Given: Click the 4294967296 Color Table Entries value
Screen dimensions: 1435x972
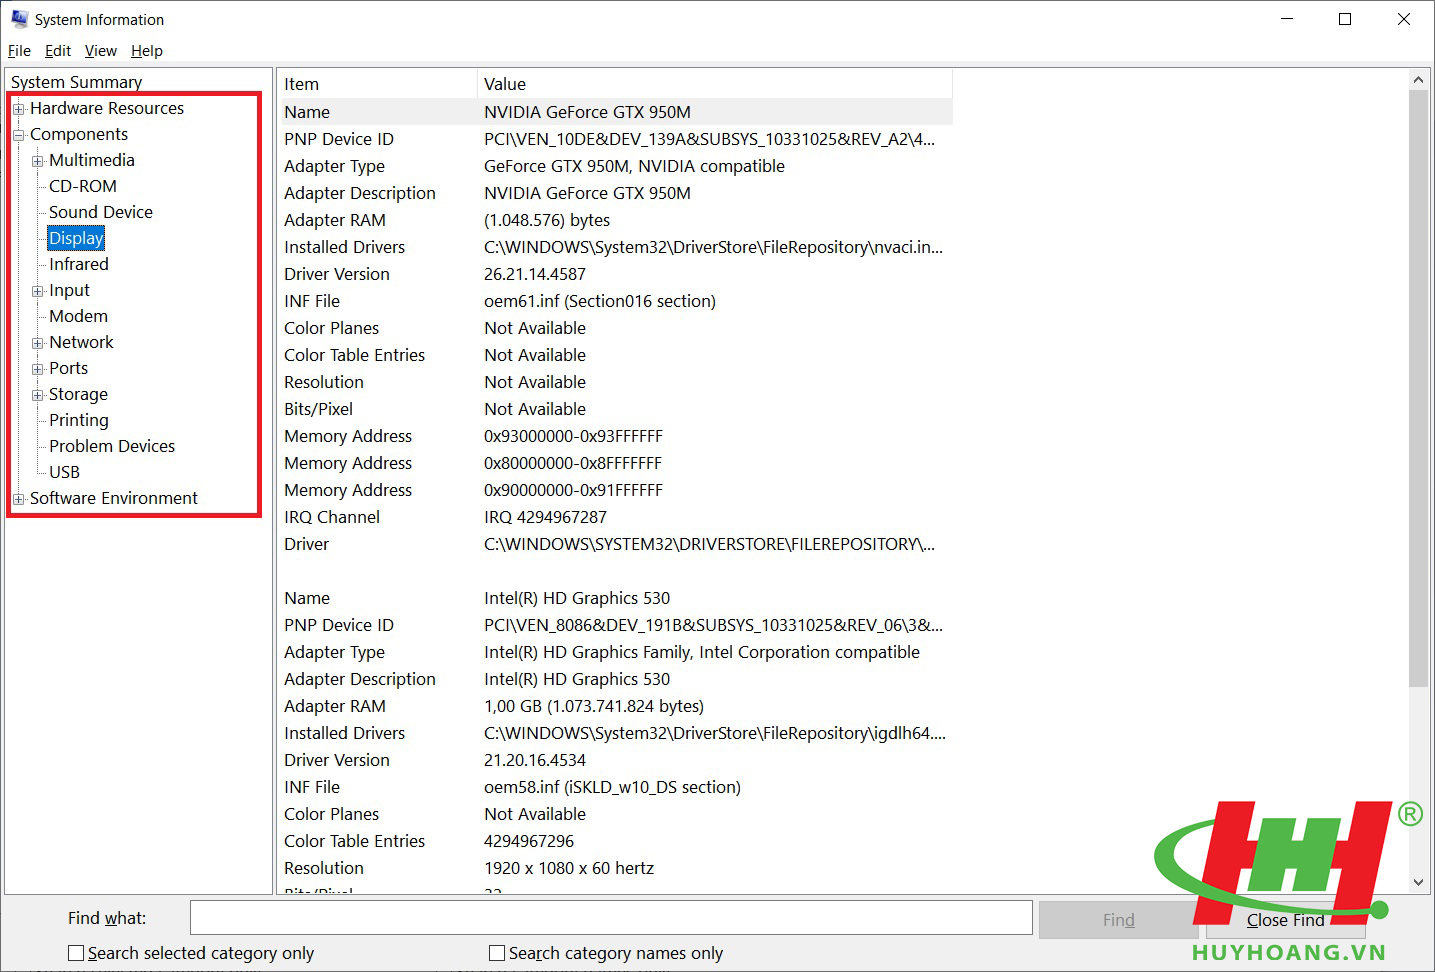Looking at the screenshot, I should pos(529,841).
